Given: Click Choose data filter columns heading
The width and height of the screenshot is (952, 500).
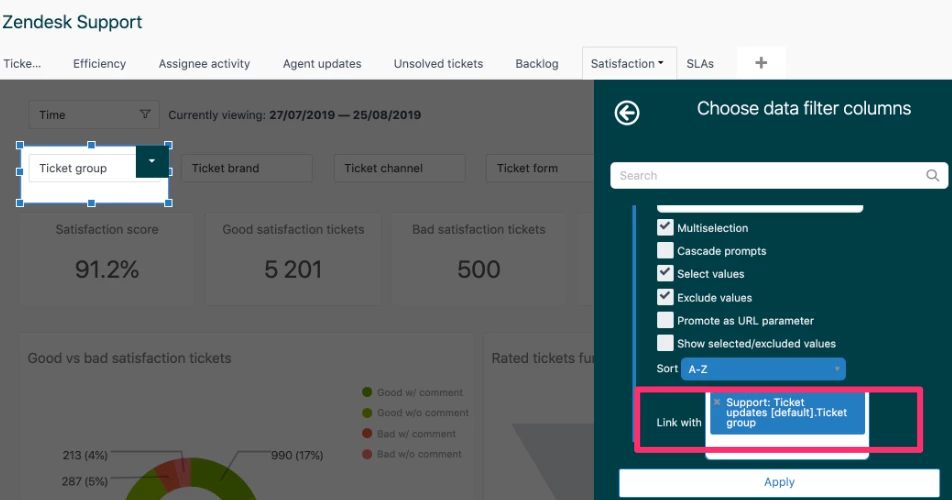Looking at the screenshot, I should [x=803, y=108].
